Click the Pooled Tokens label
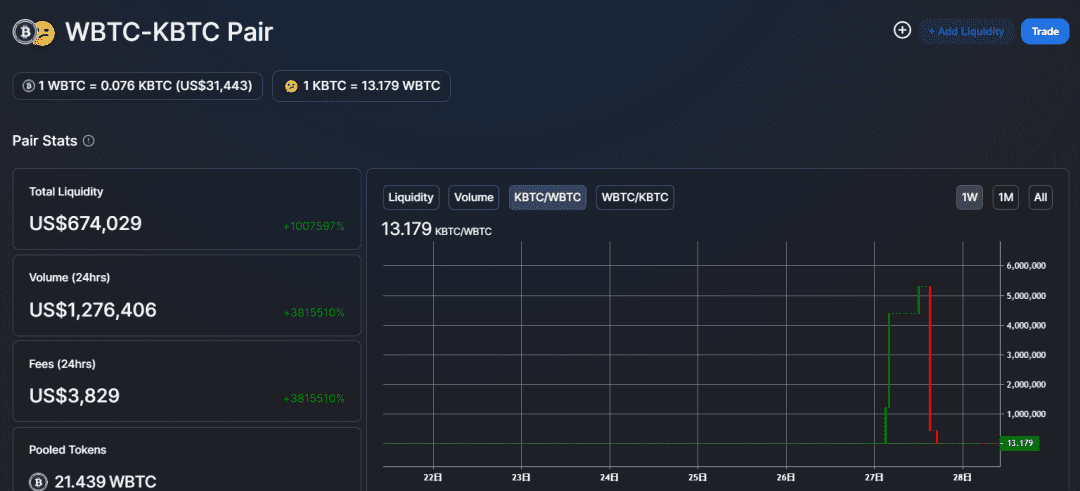The height and width of the screenshot is (491, 1080). 68,450
